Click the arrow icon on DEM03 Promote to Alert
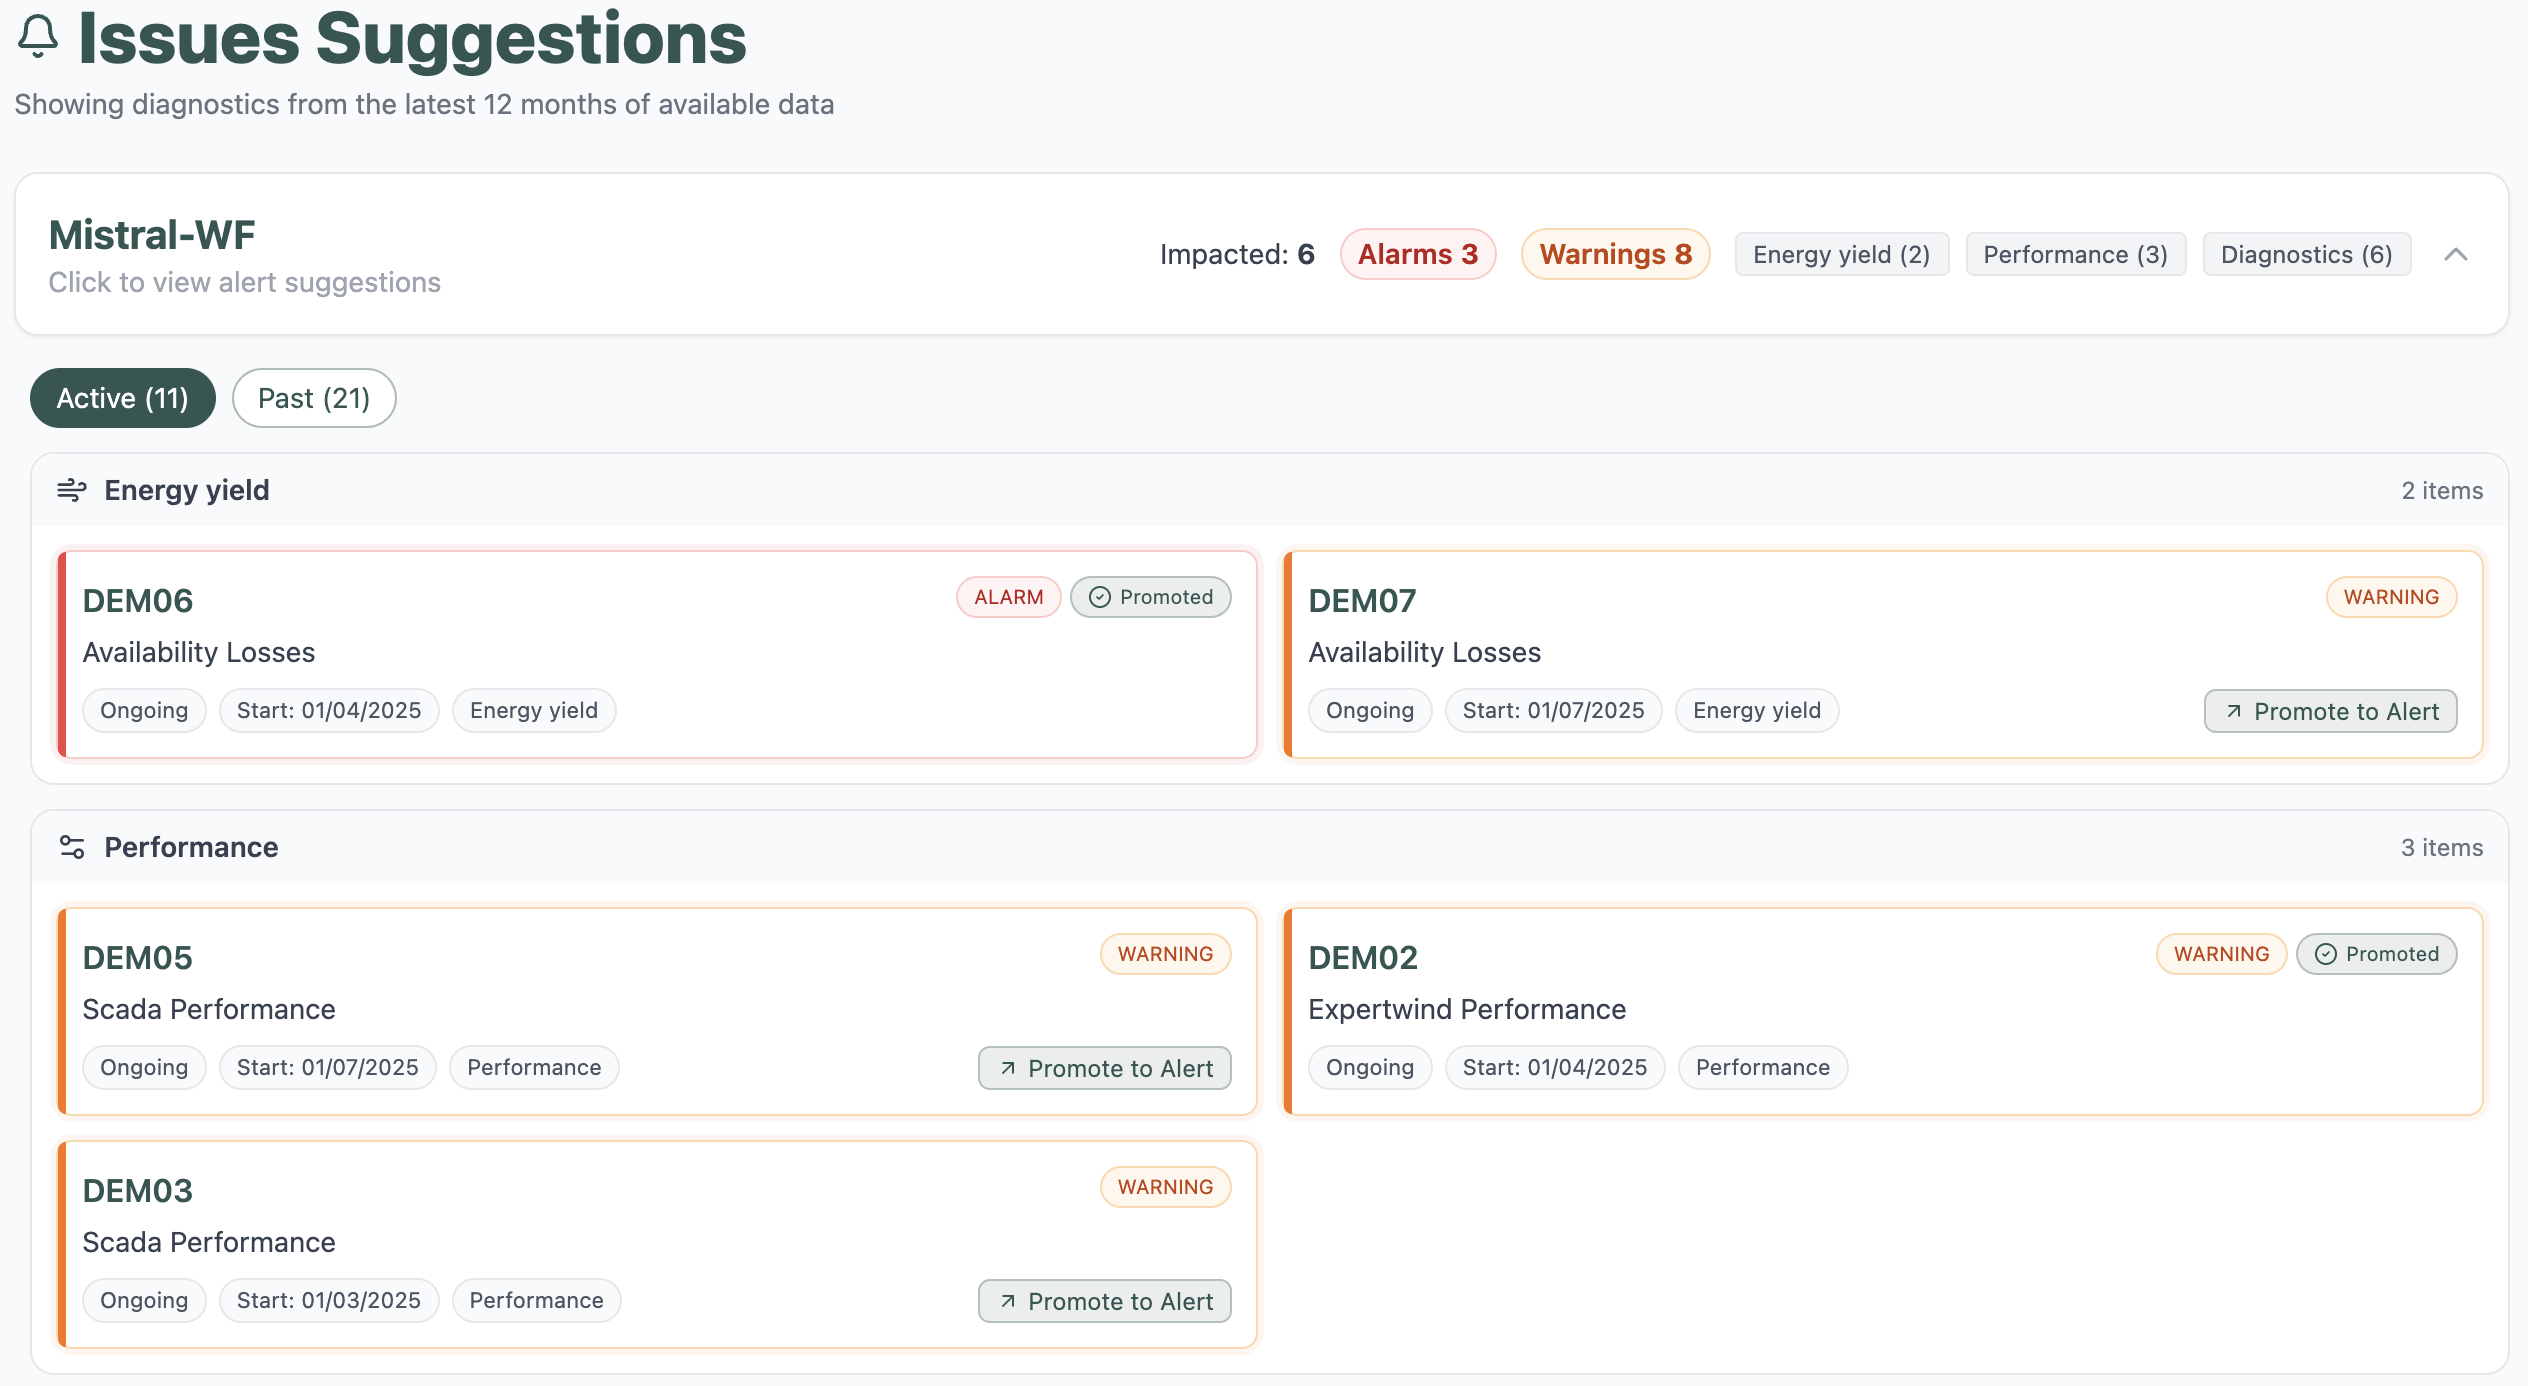This screenshot has height=1386, width=2528. point(1008,1301)
